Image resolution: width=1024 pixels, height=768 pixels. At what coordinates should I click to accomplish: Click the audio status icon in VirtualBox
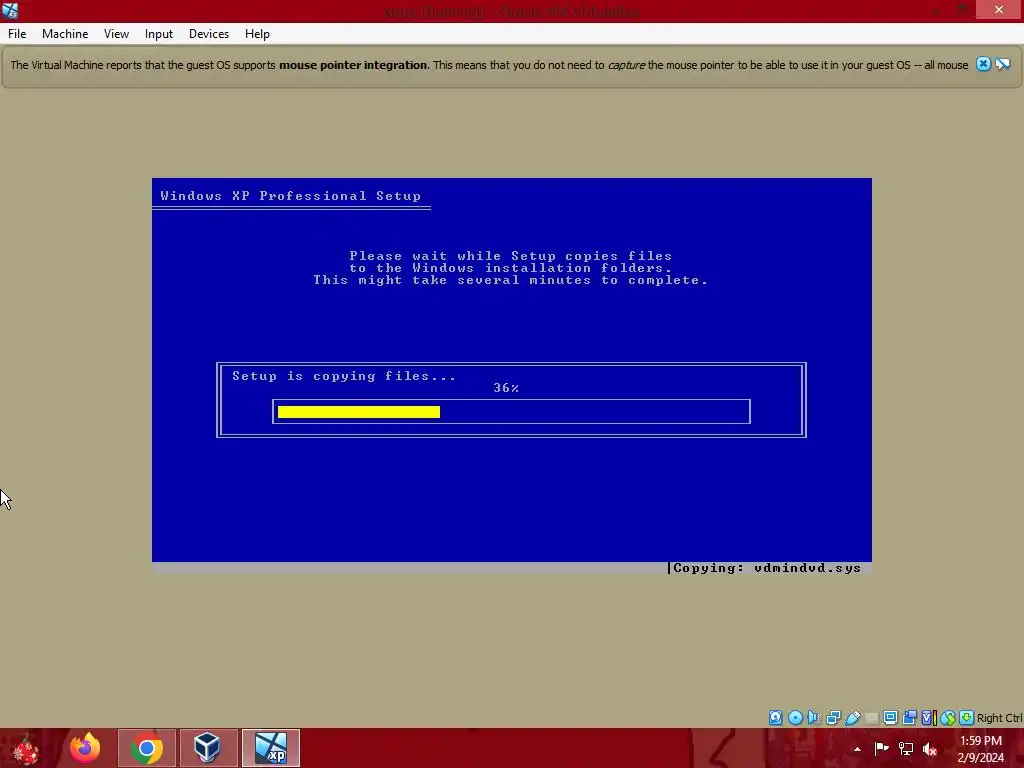click(x=814, y=718)
